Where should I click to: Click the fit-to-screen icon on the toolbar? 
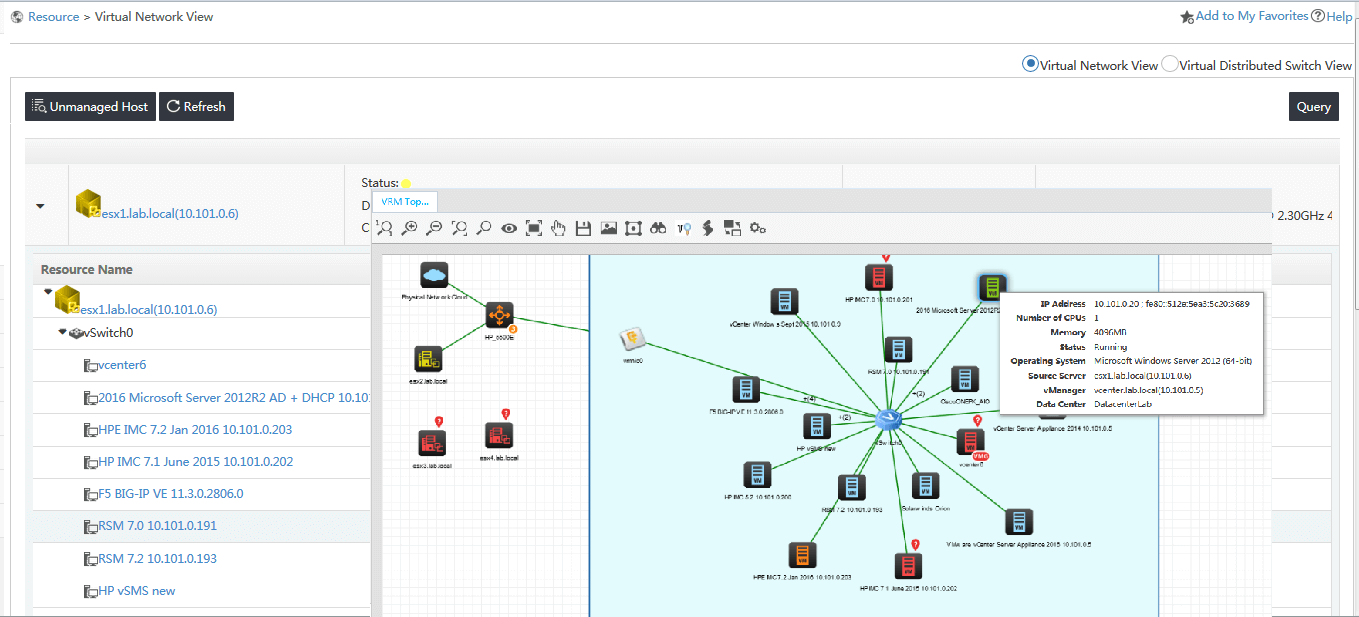[534, 228]
